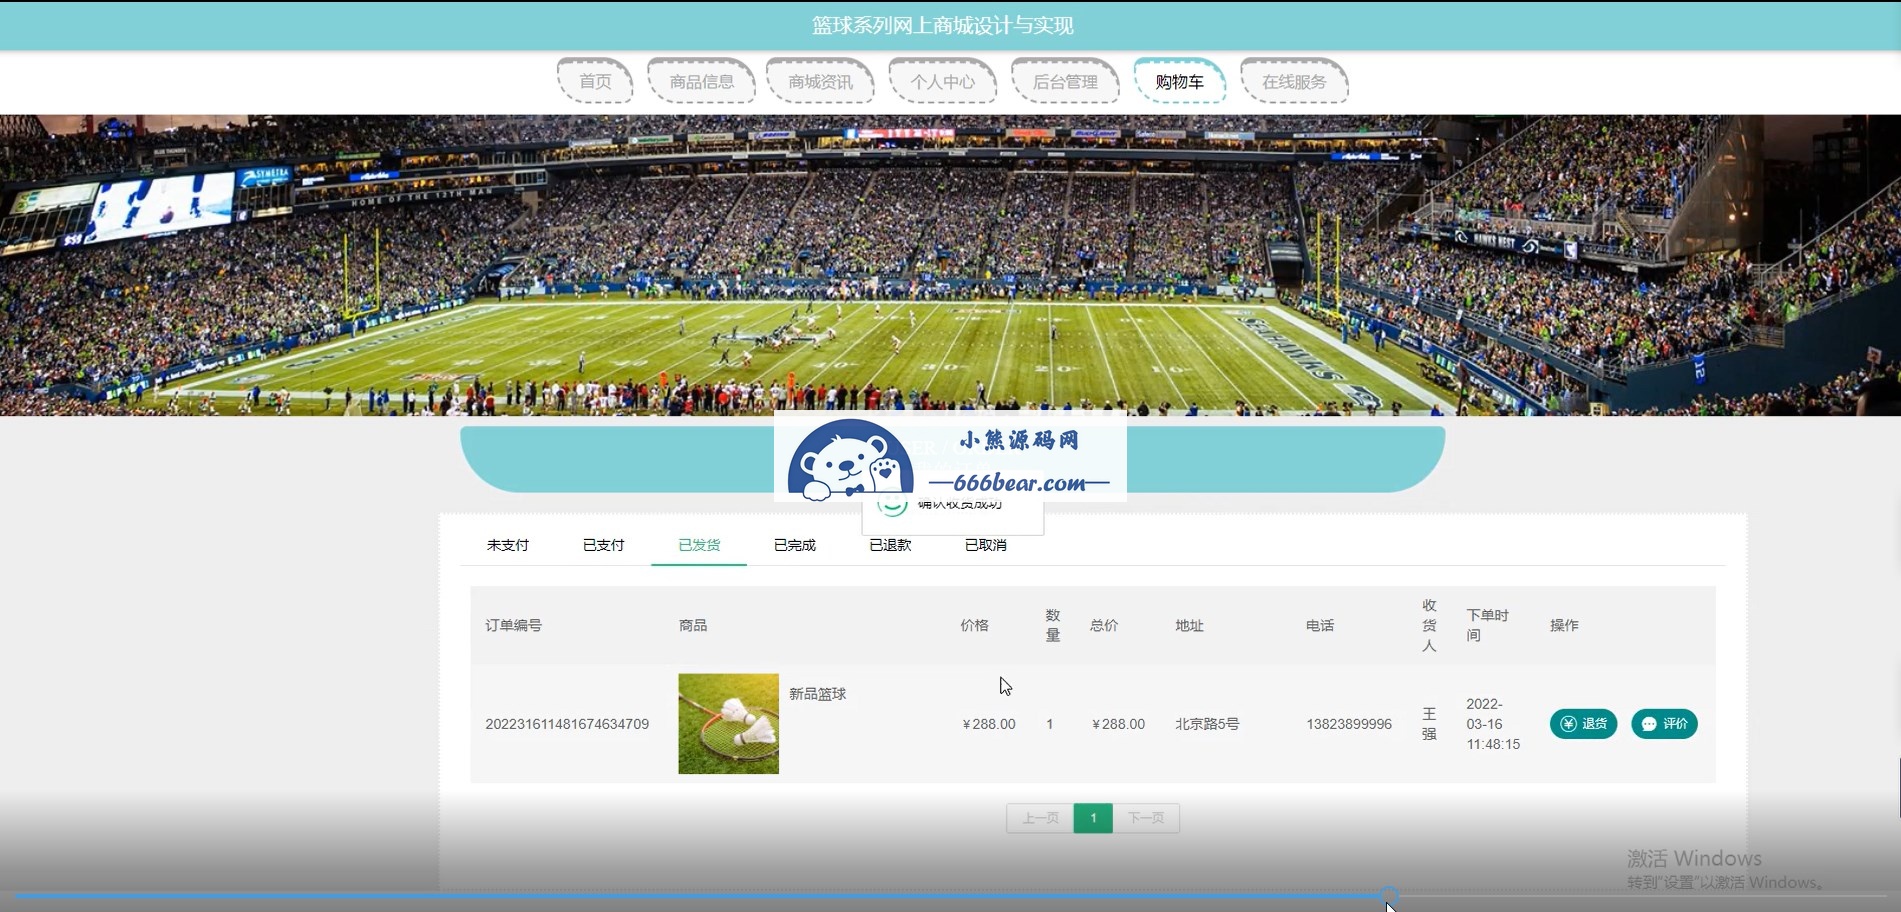Click the ¥288.00 value under 价格

click(989, 724)
